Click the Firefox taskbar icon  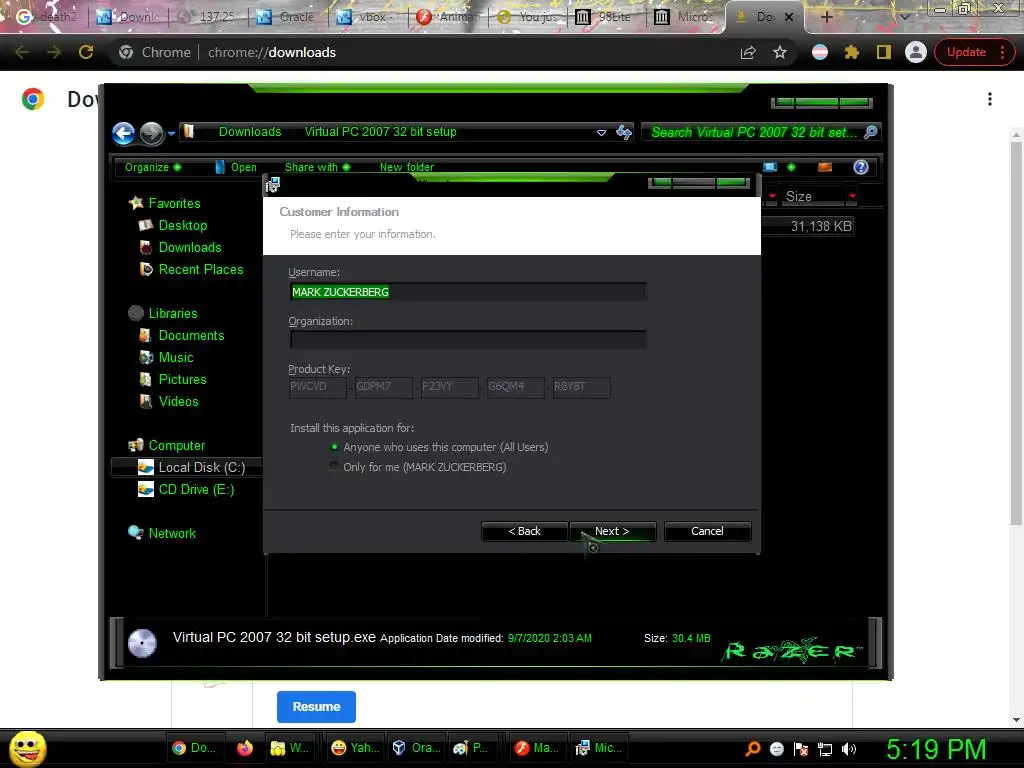click(245, 748)
